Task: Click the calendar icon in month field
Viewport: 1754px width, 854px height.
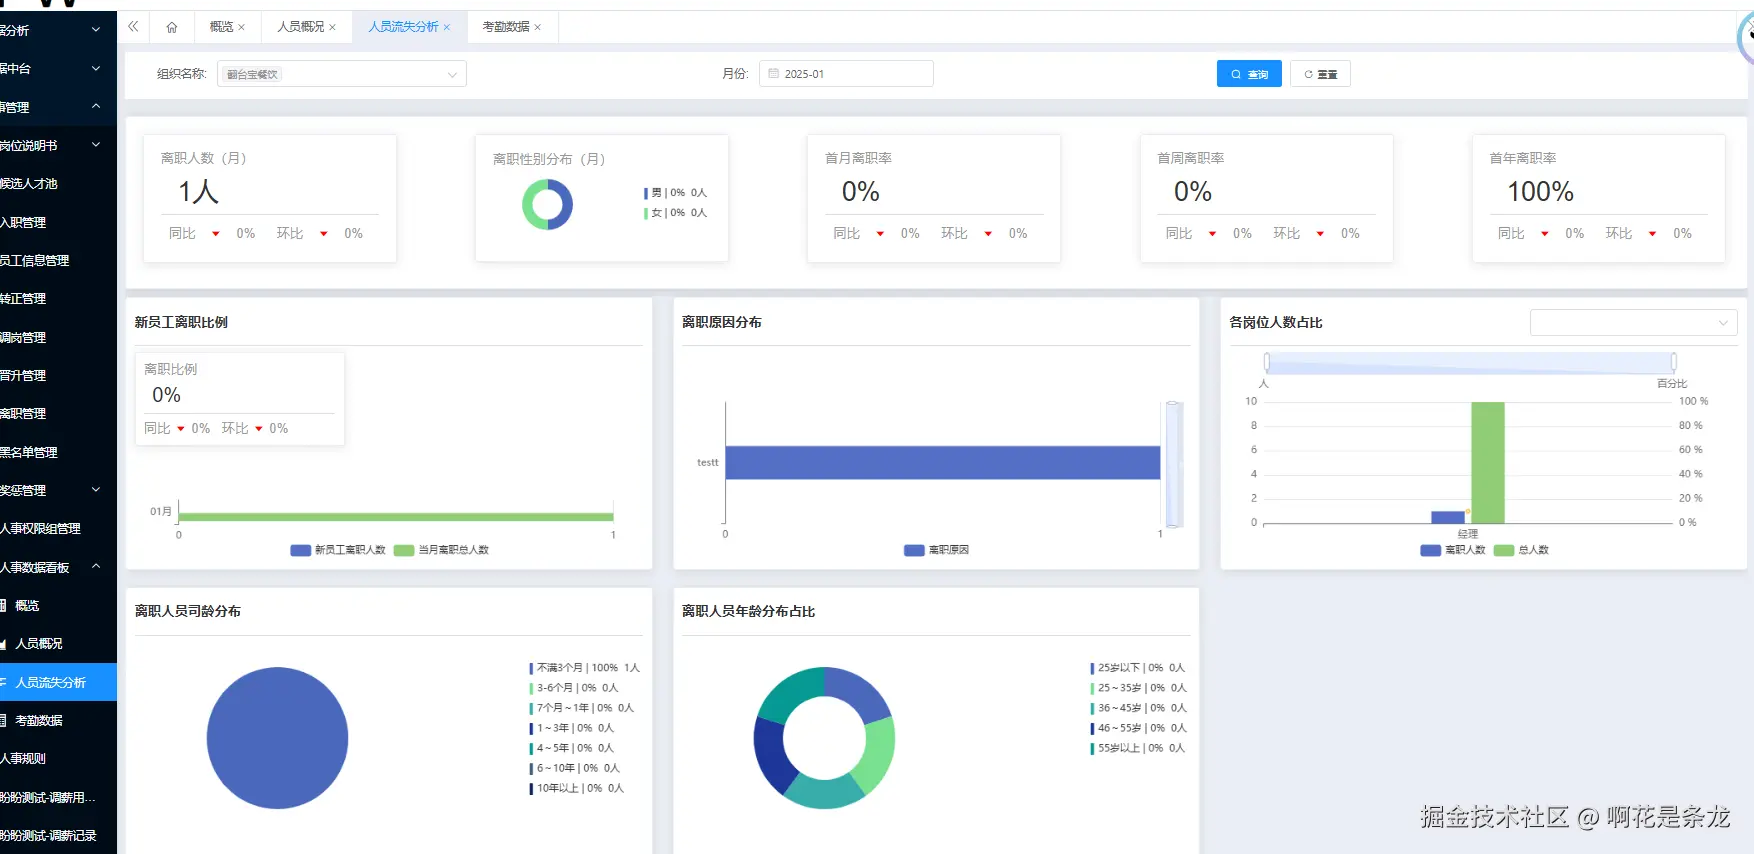Action: point(774,74)
